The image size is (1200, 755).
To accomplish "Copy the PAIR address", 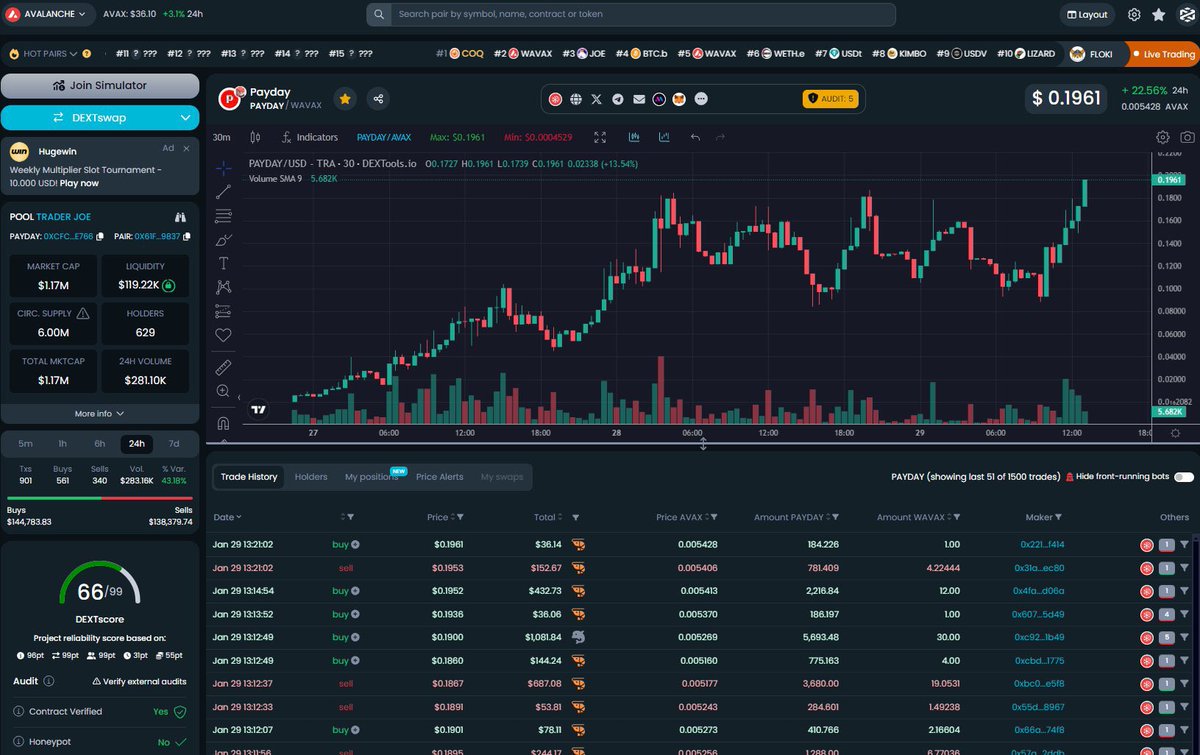I will click(x=187, y=237).
